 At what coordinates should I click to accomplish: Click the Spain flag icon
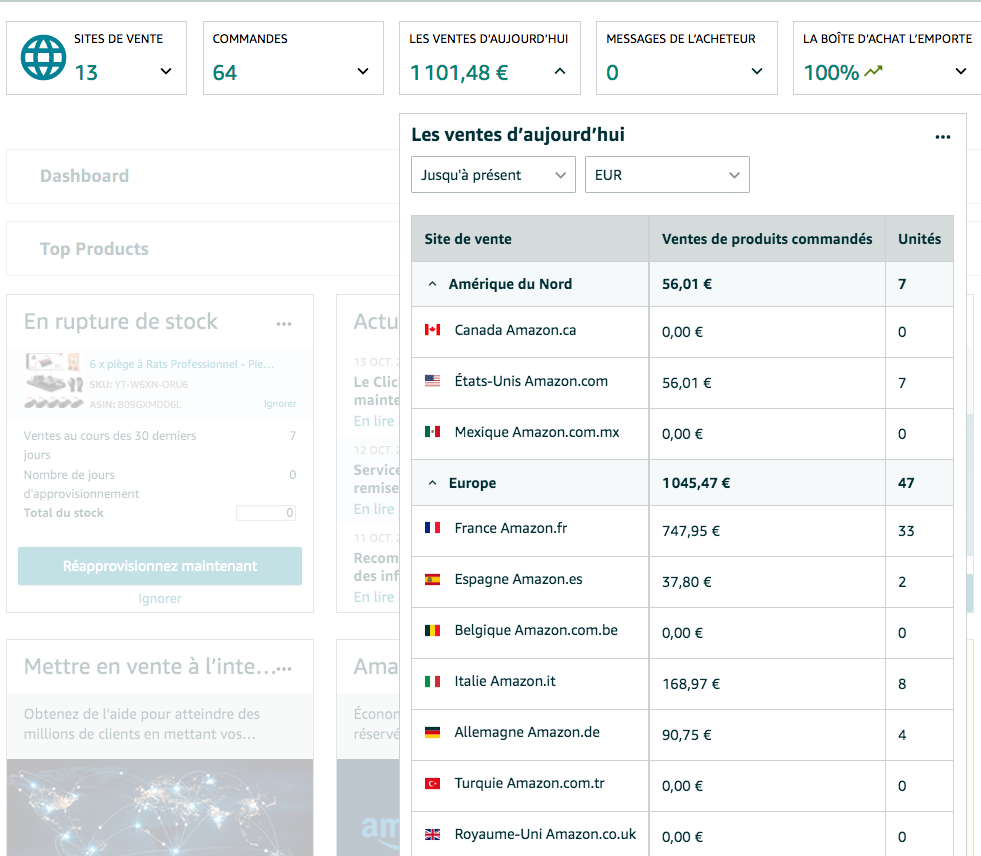point(432,579)
